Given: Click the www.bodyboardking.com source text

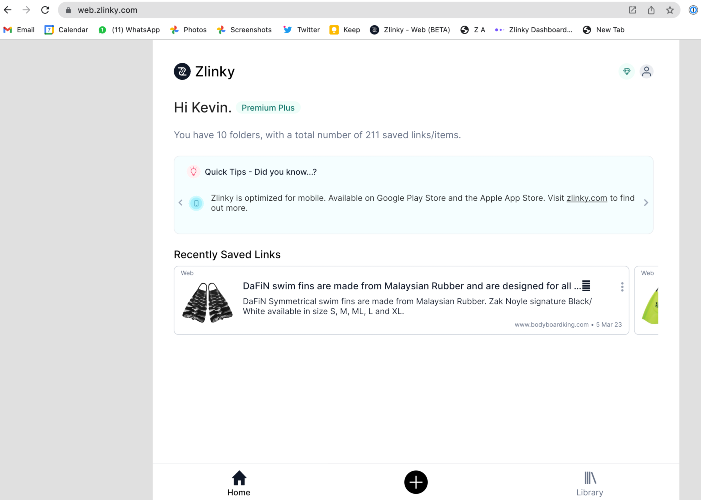Looking at the screenshot, I should pos(551,325).
